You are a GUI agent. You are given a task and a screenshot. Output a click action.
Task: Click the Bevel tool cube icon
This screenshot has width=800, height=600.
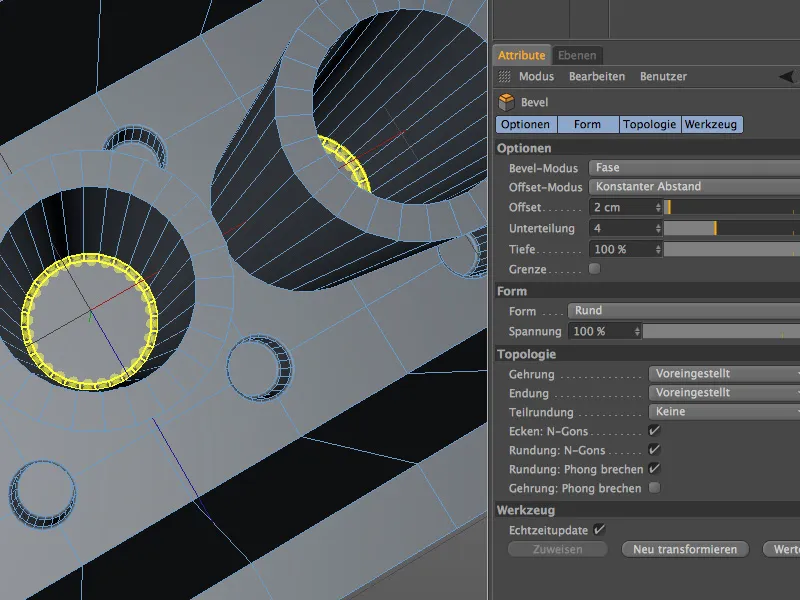pyautogui.click(x=506, y=102)
